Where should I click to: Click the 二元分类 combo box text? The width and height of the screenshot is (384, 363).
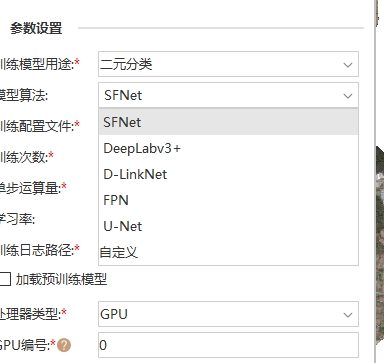coord(126,64)
